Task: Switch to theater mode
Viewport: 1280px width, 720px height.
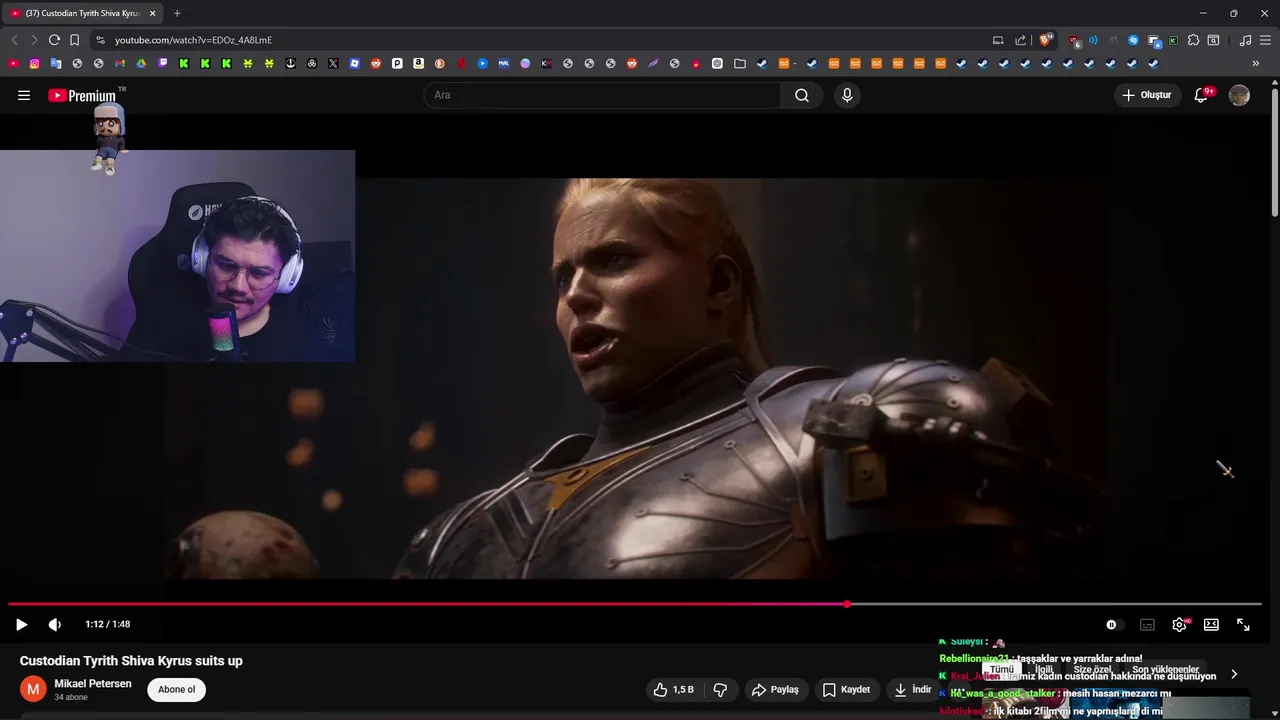Action: pyautogui.click(x=1211, y=624)
